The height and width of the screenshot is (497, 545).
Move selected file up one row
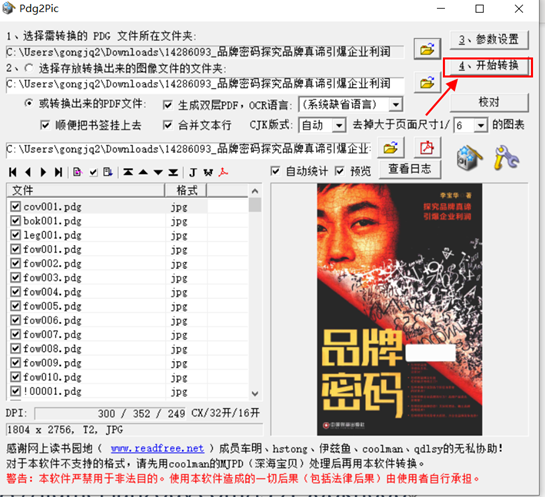tap(143, 172)
